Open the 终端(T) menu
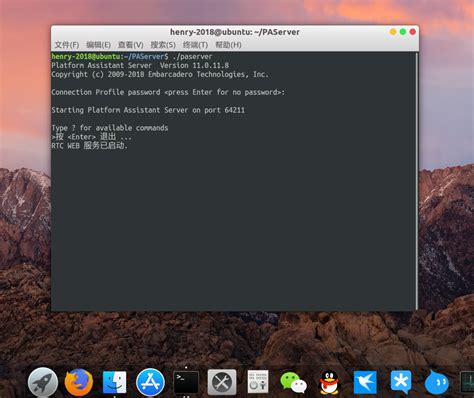Viewport: 474px width, 398px height. pos(195,45)
